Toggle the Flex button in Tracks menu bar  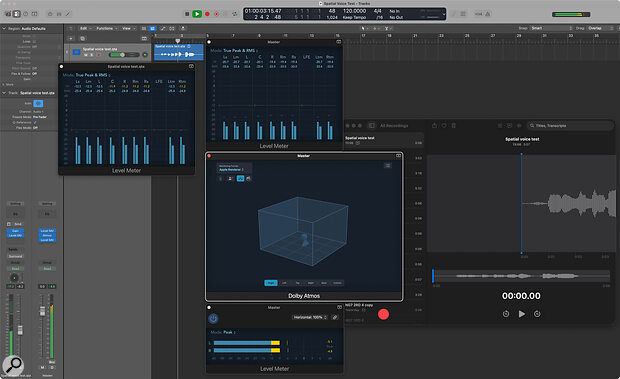pyautogui.click(x=172, y=28)
